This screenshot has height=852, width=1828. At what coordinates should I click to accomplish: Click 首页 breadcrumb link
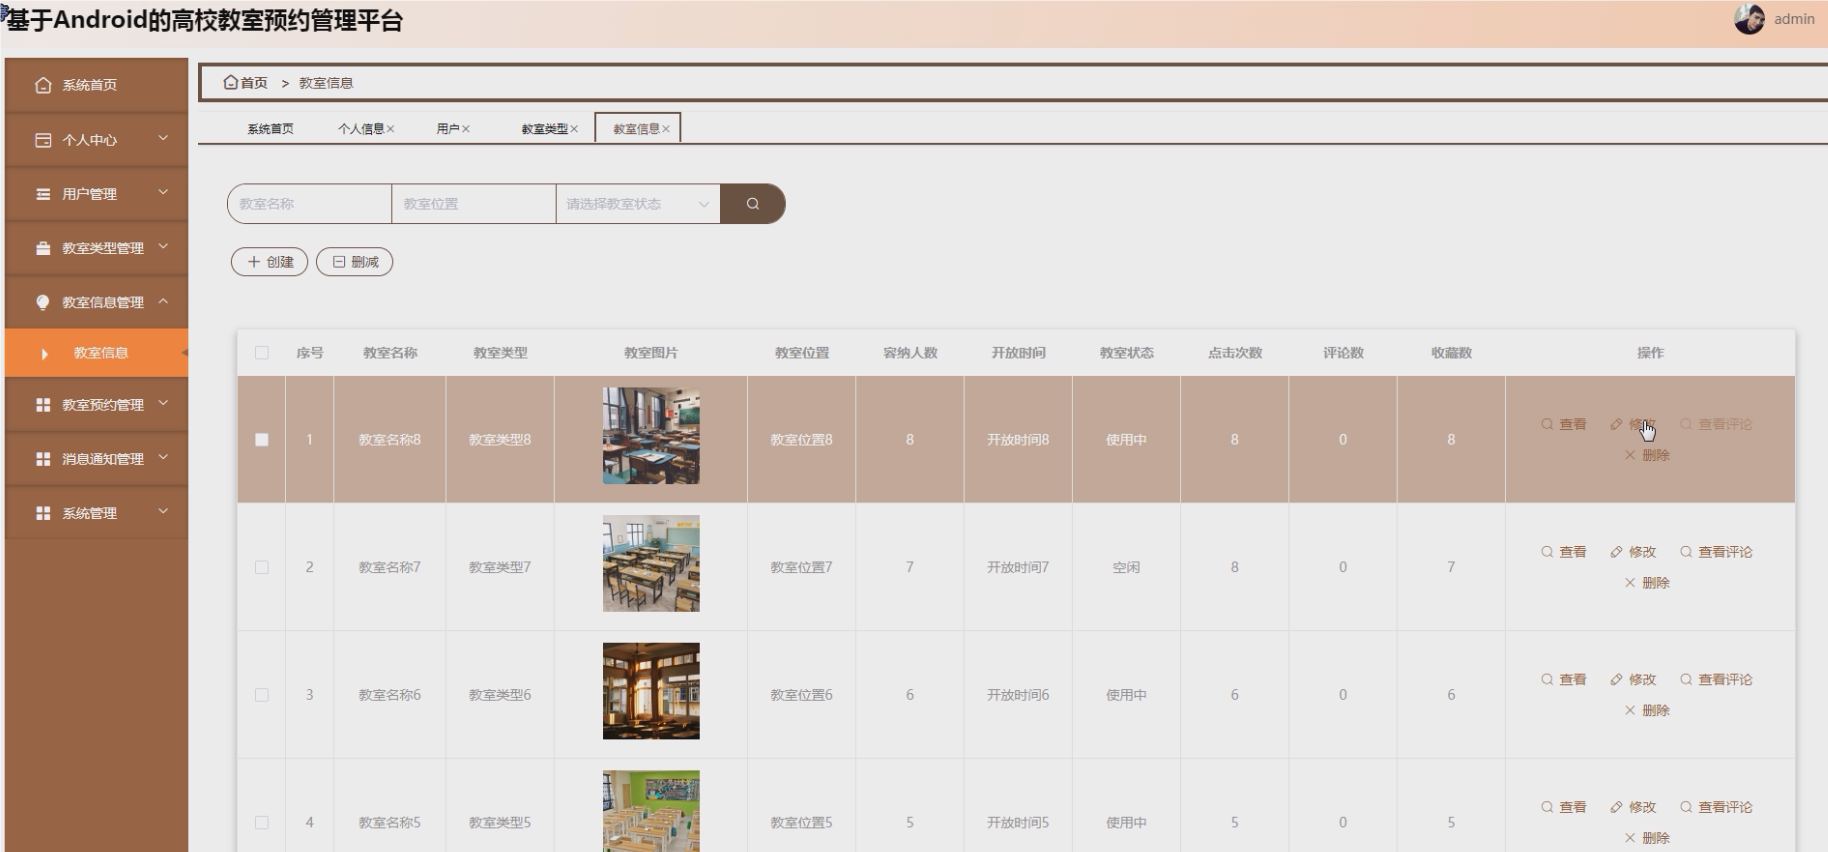click(x=254, y=83)
